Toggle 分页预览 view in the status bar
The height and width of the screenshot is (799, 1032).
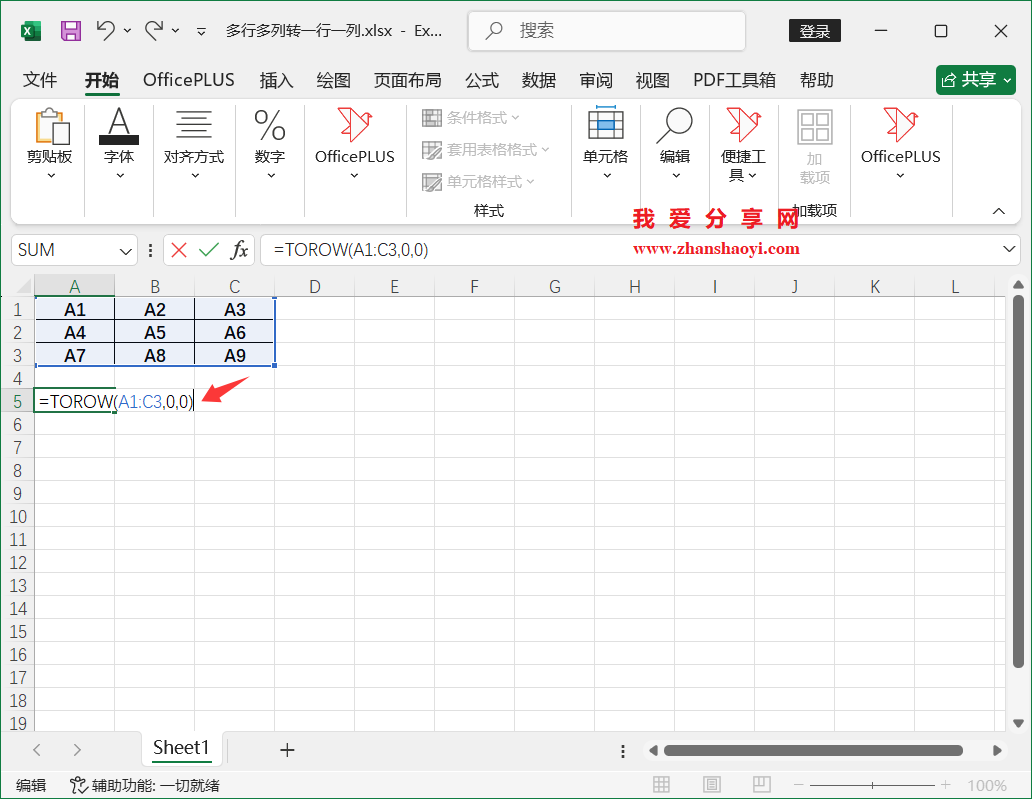click(x=761, y=784)
